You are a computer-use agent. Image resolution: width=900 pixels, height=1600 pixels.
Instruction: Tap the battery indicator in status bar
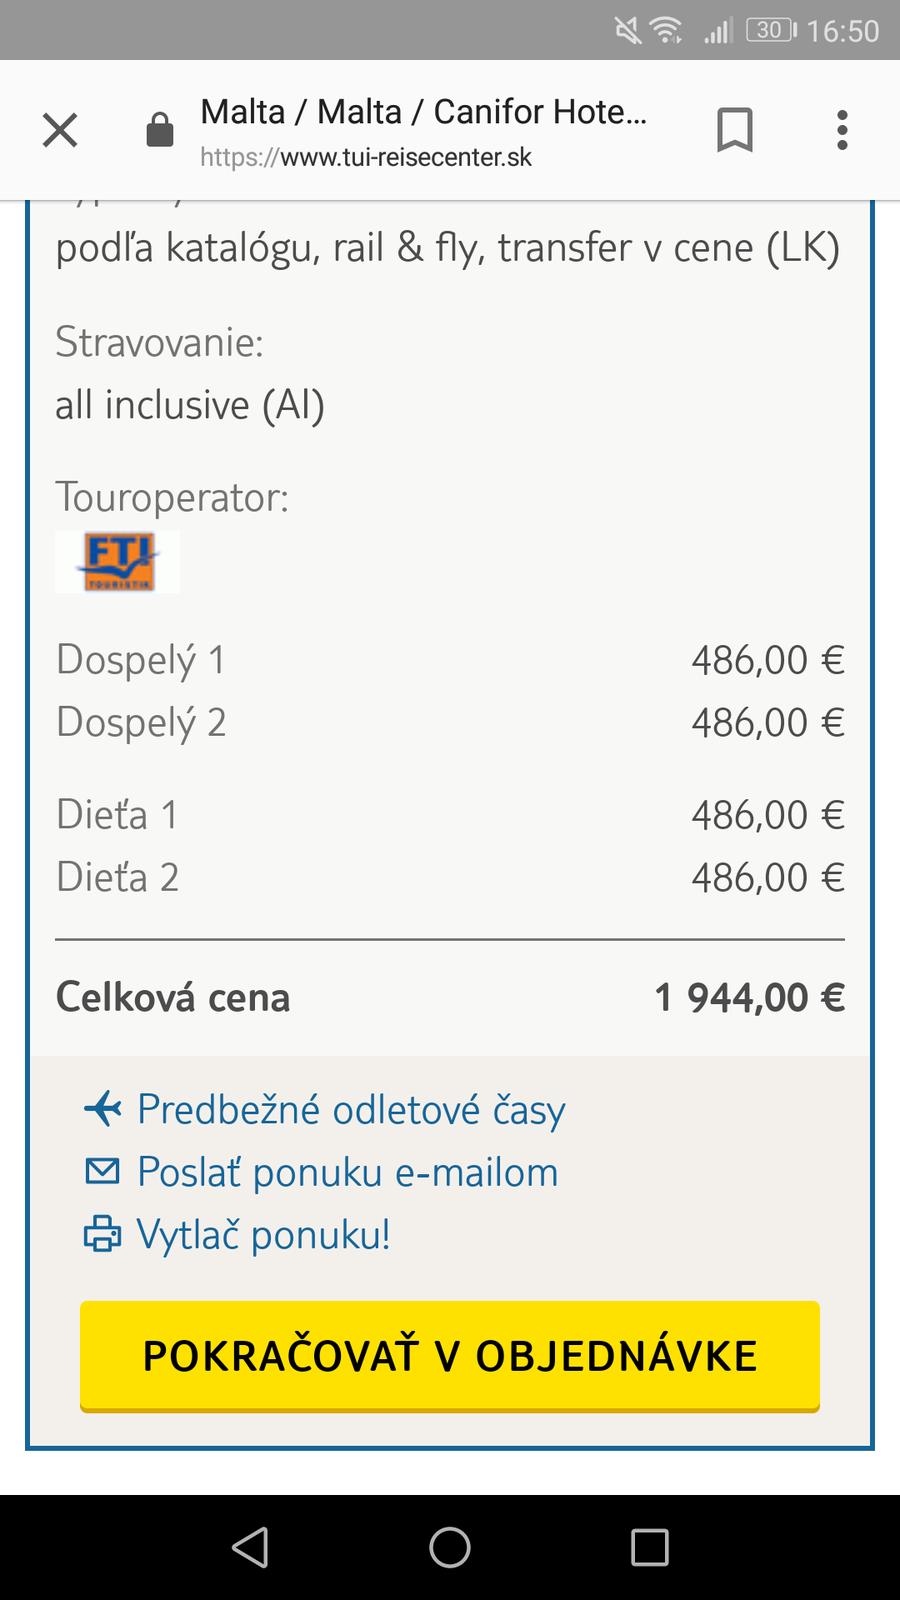click(771, 31)
